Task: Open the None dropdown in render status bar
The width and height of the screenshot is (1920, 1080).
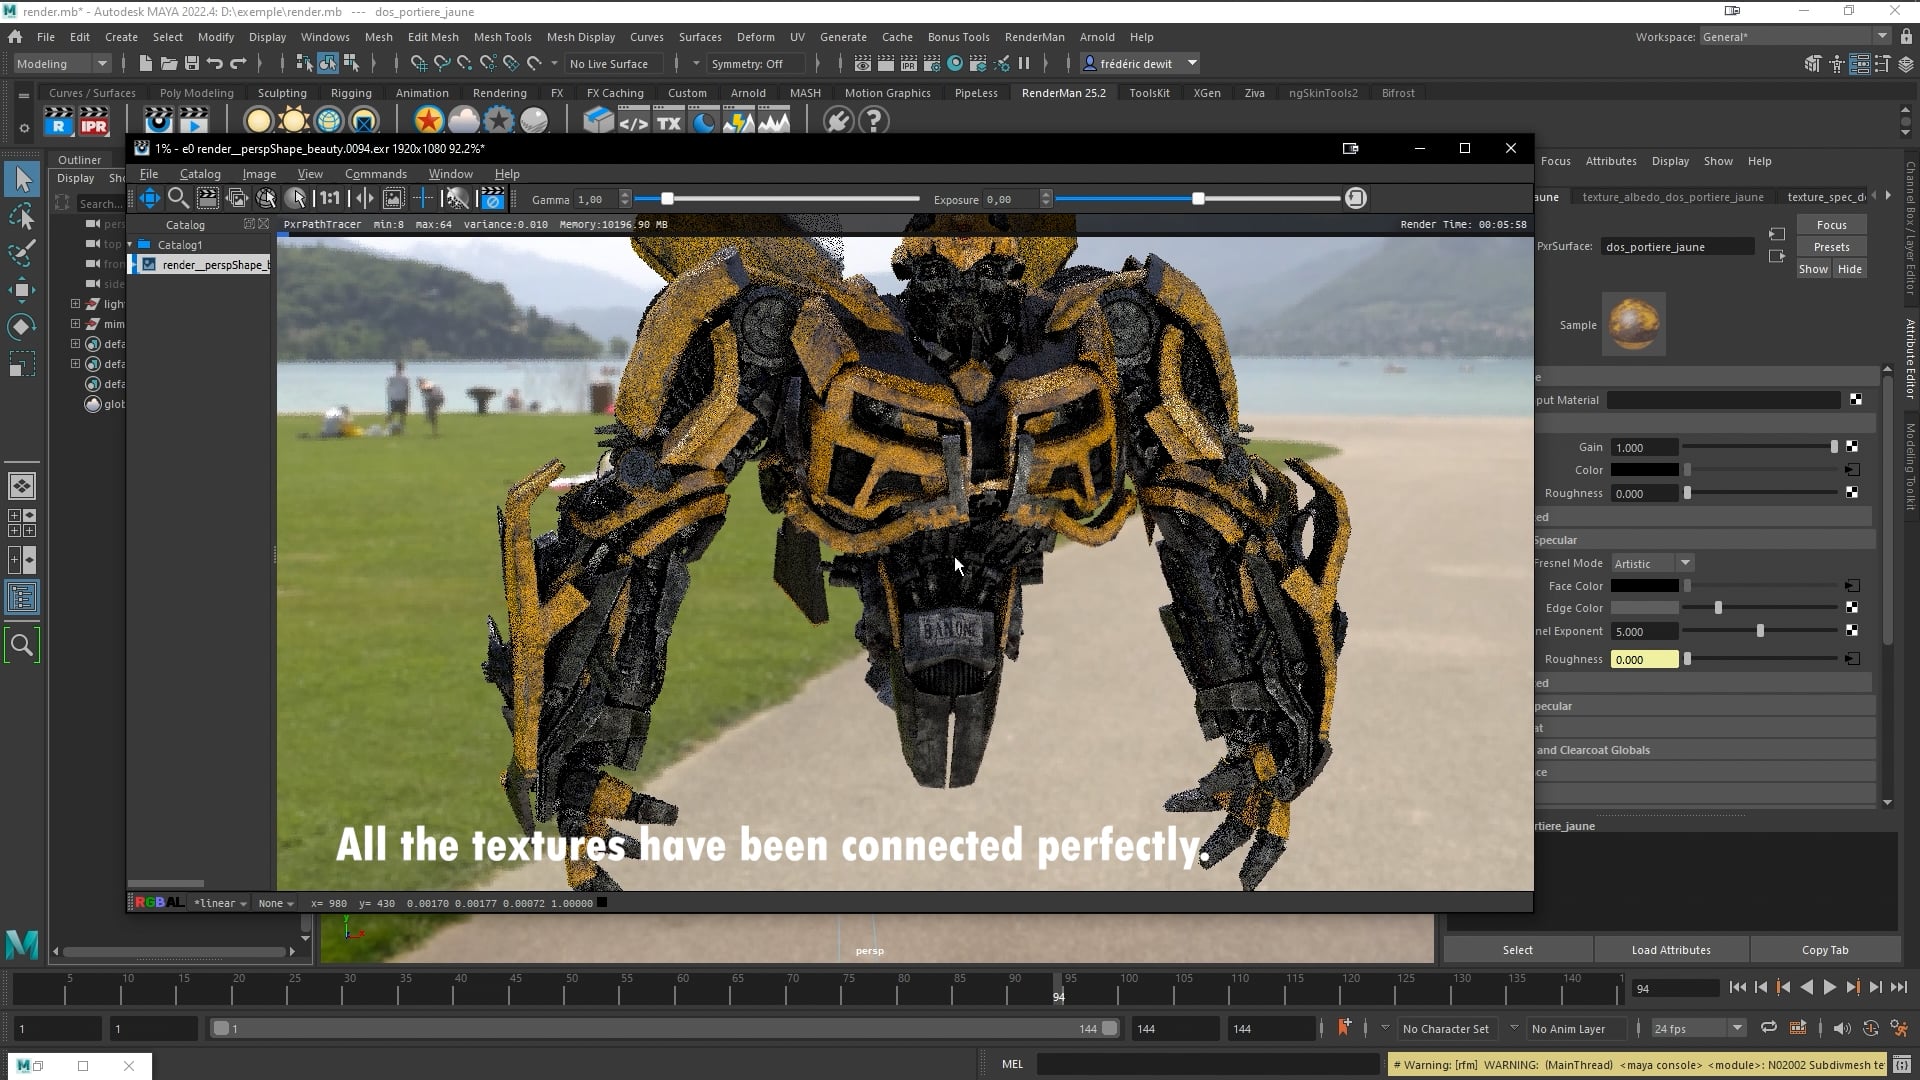Action: [x=276, y=903]
